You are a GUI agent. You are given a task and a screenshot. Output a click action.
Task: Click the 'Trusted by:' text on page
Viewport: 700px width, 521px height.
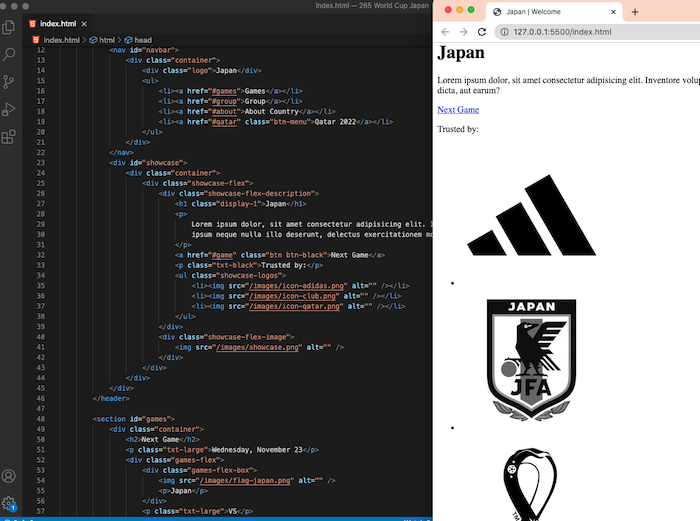458,129
